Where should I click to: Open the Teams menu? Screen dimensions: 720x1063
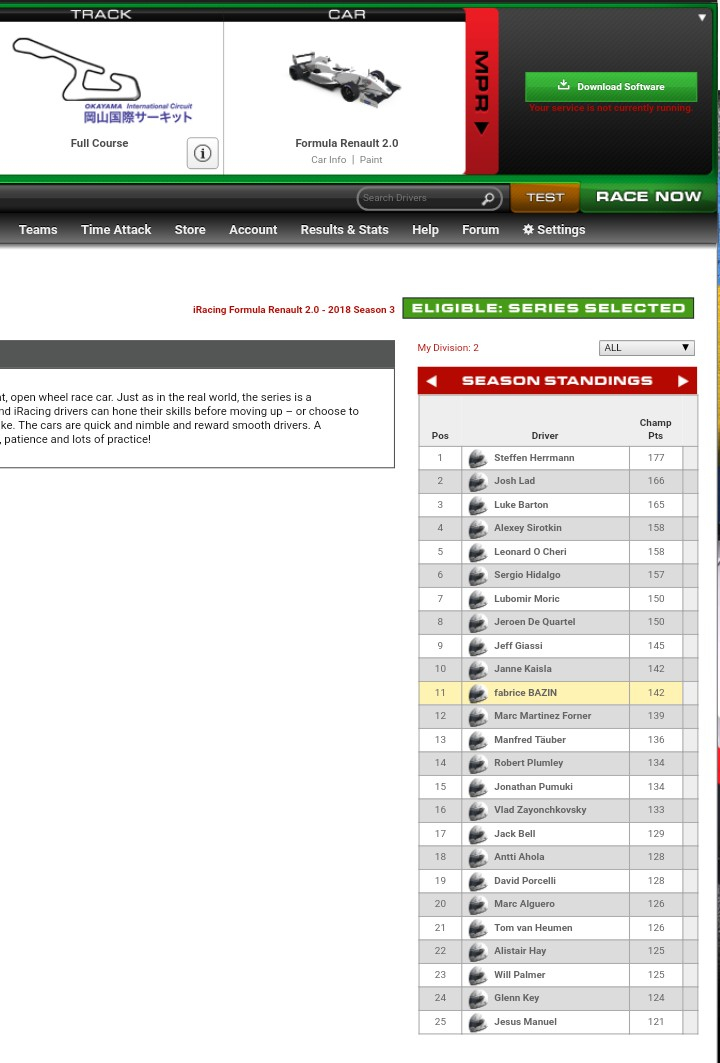pos(38,230)
